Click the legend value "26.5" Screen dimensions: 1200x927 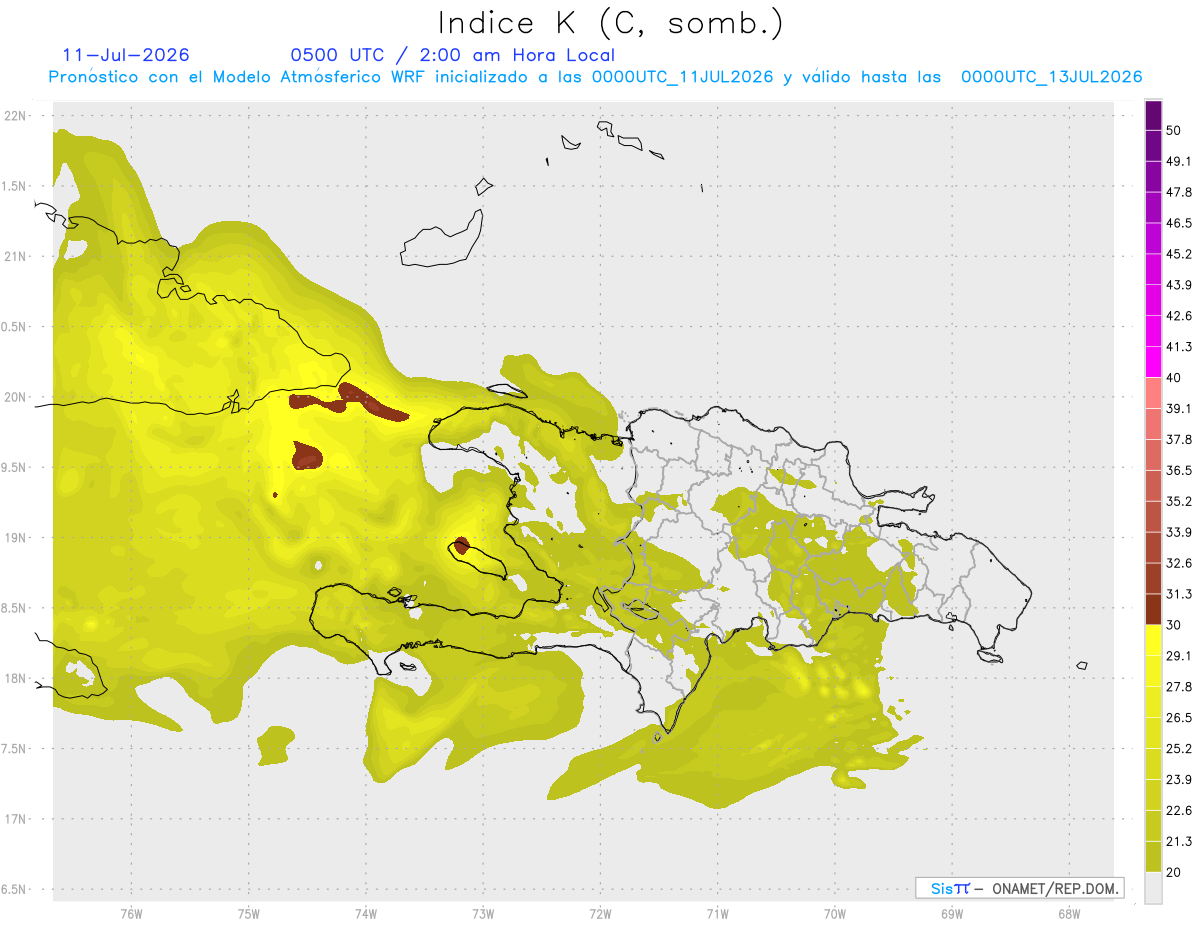point(1179,718)
